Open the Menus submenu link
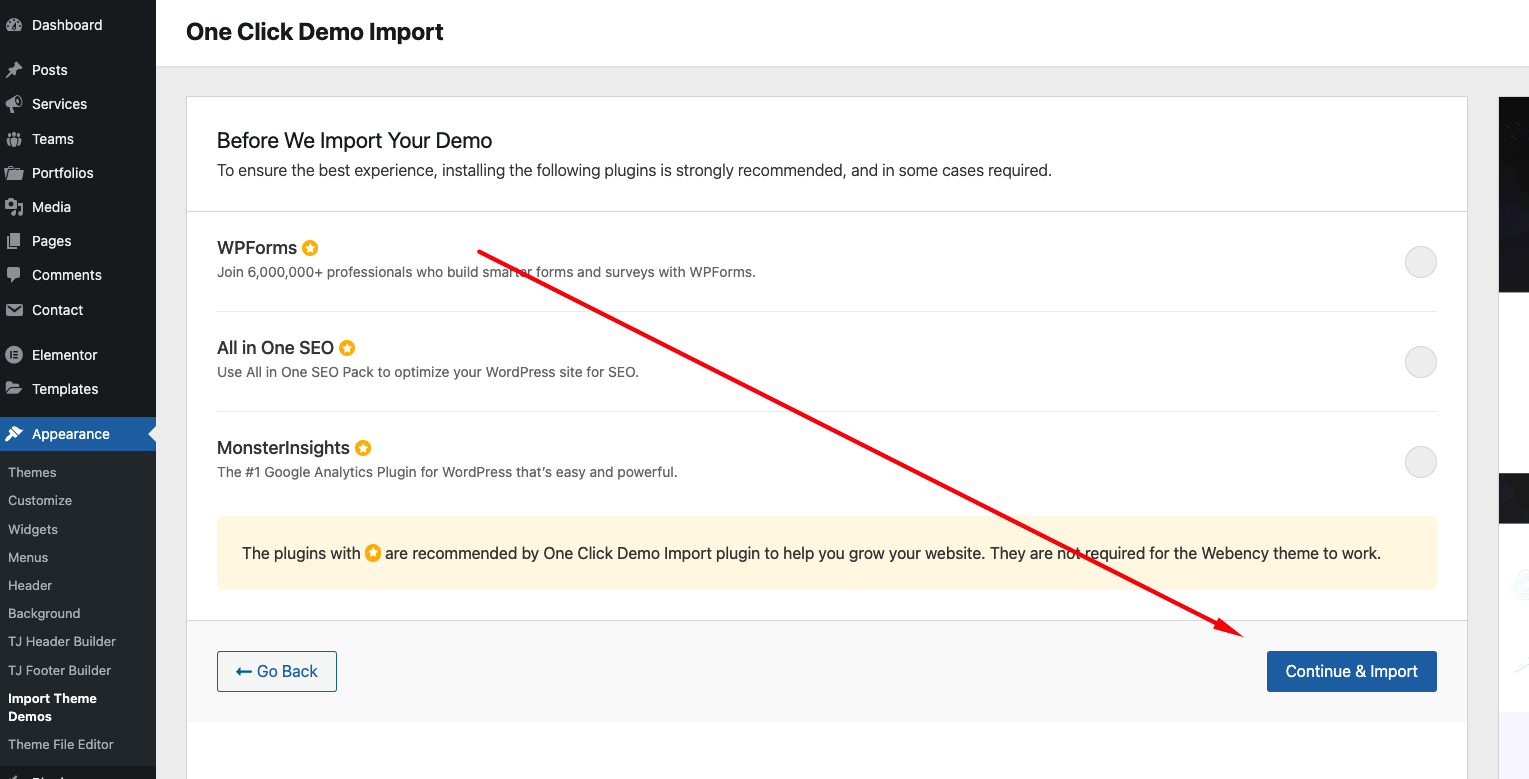 click(28, 557)
